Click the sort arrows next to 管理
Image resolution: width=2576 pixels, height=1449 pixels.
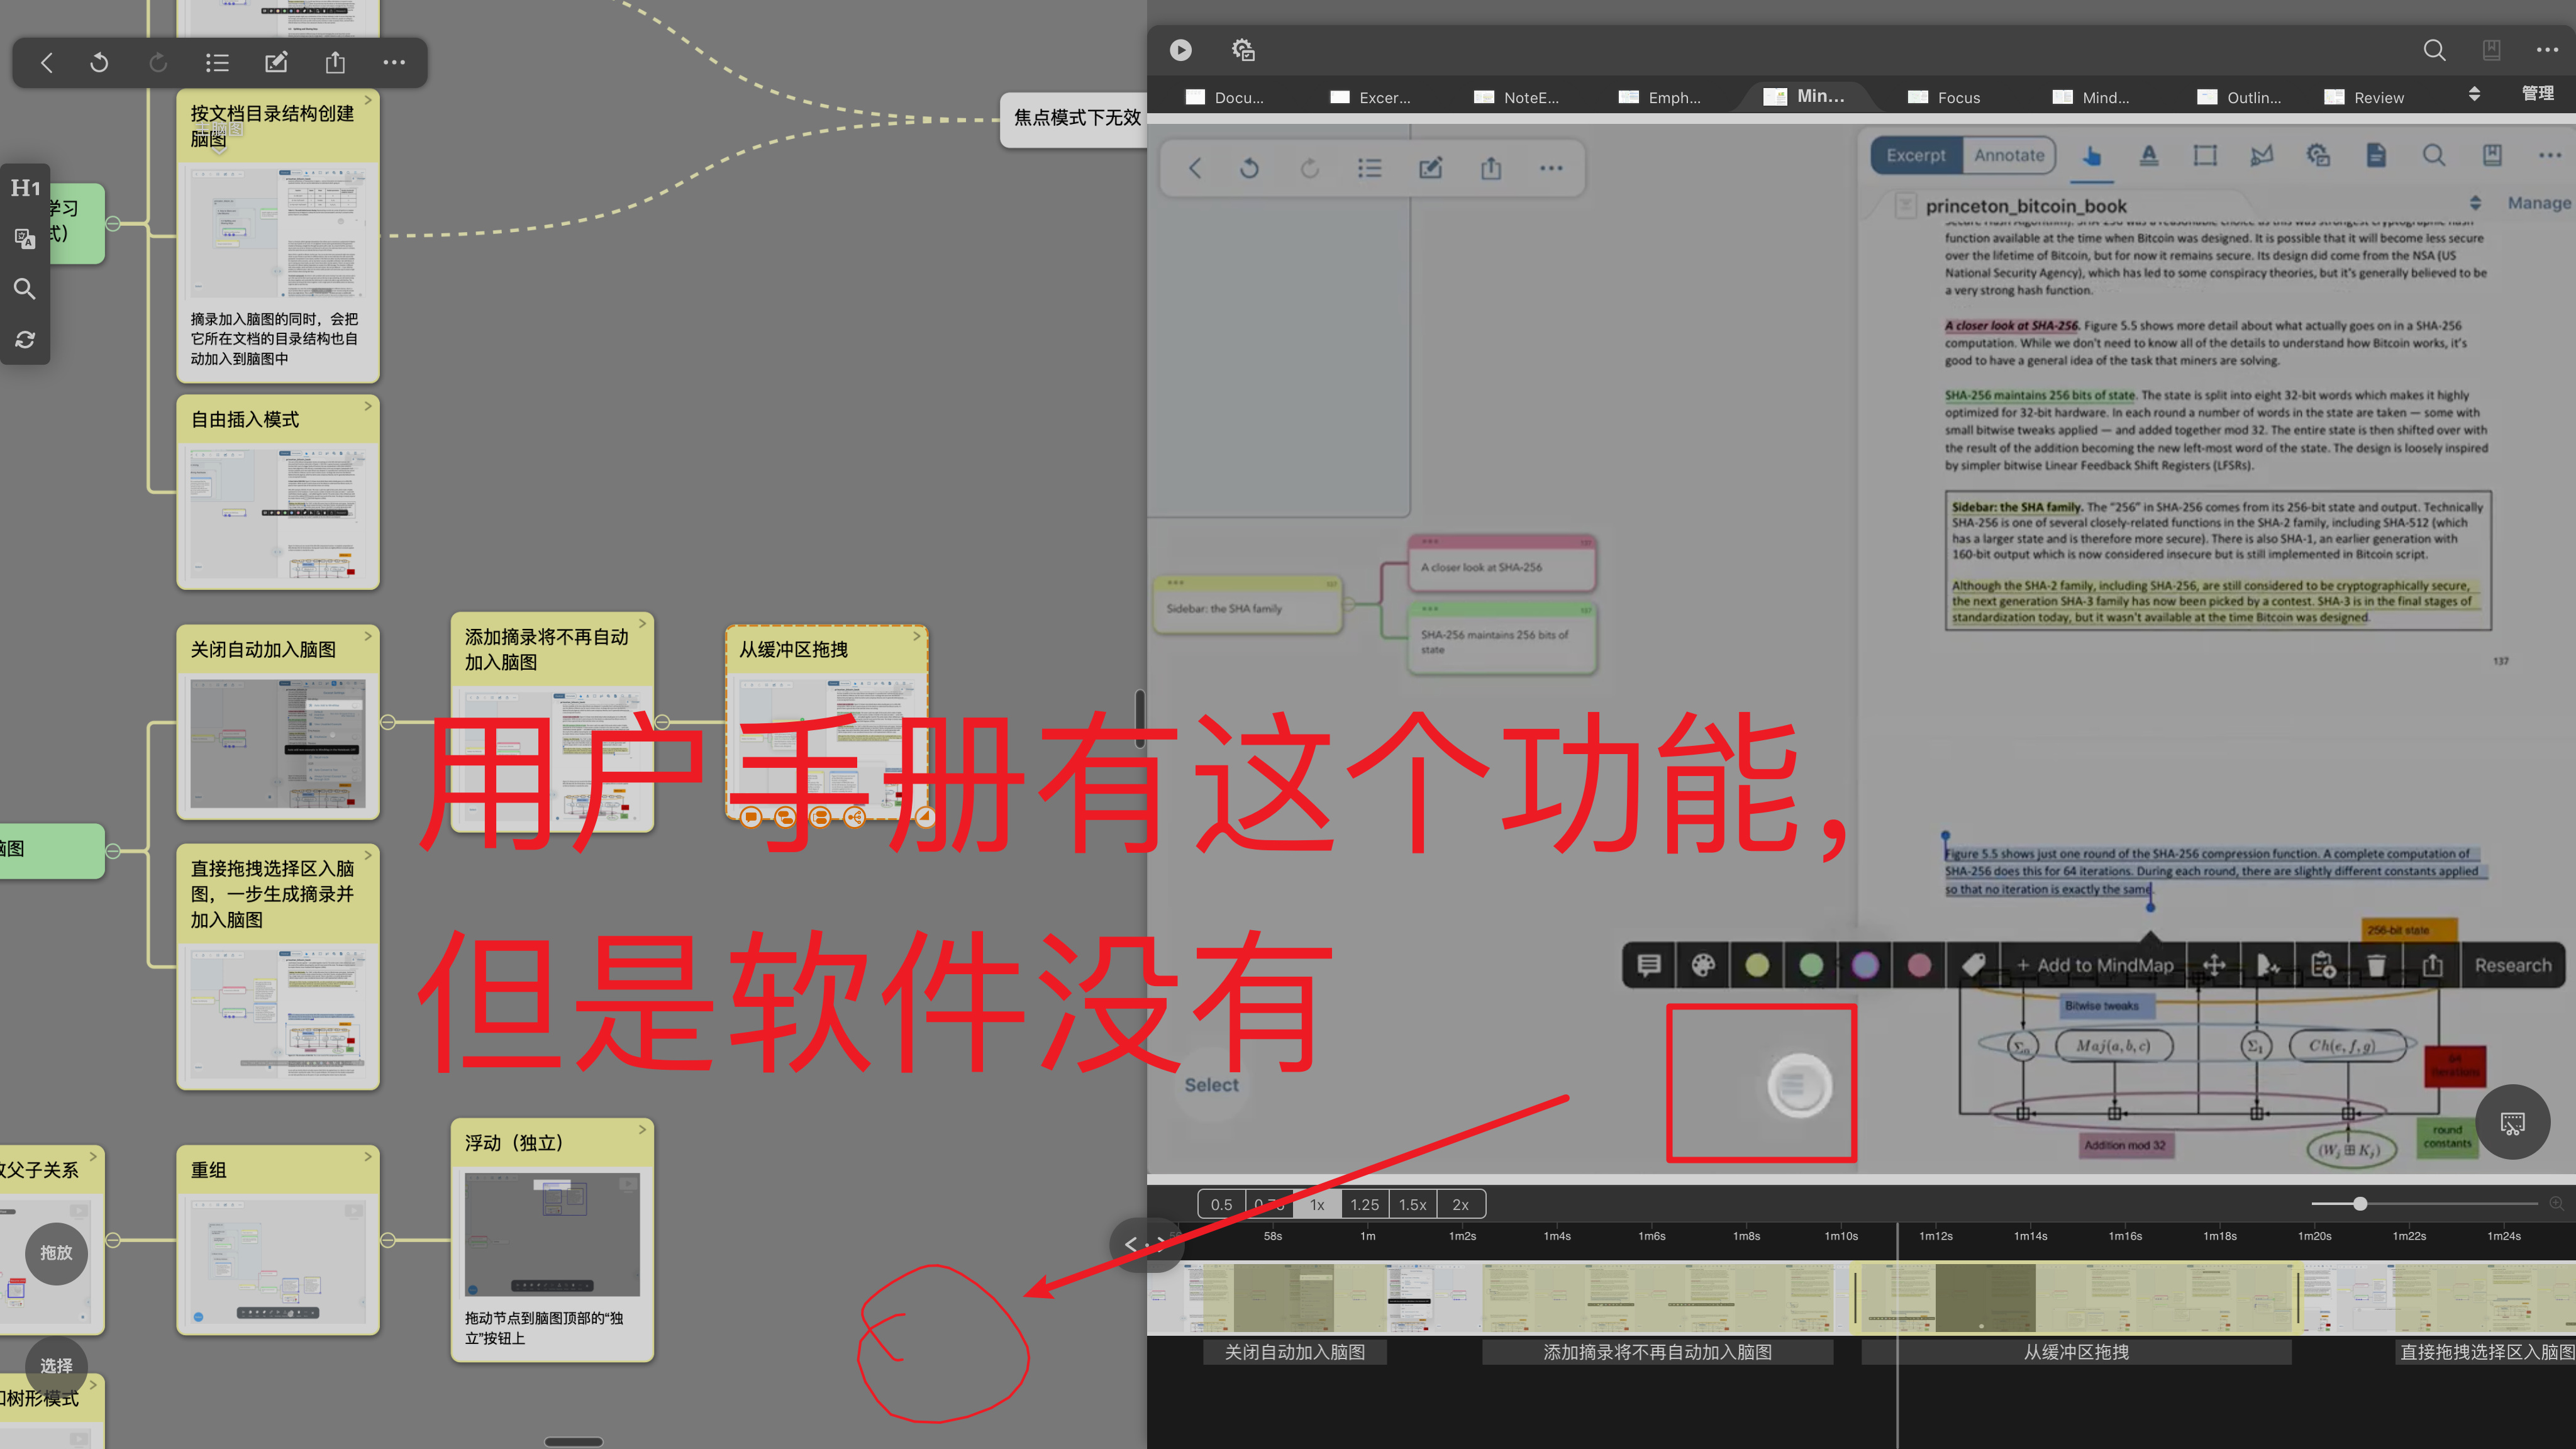point(2474,94)
